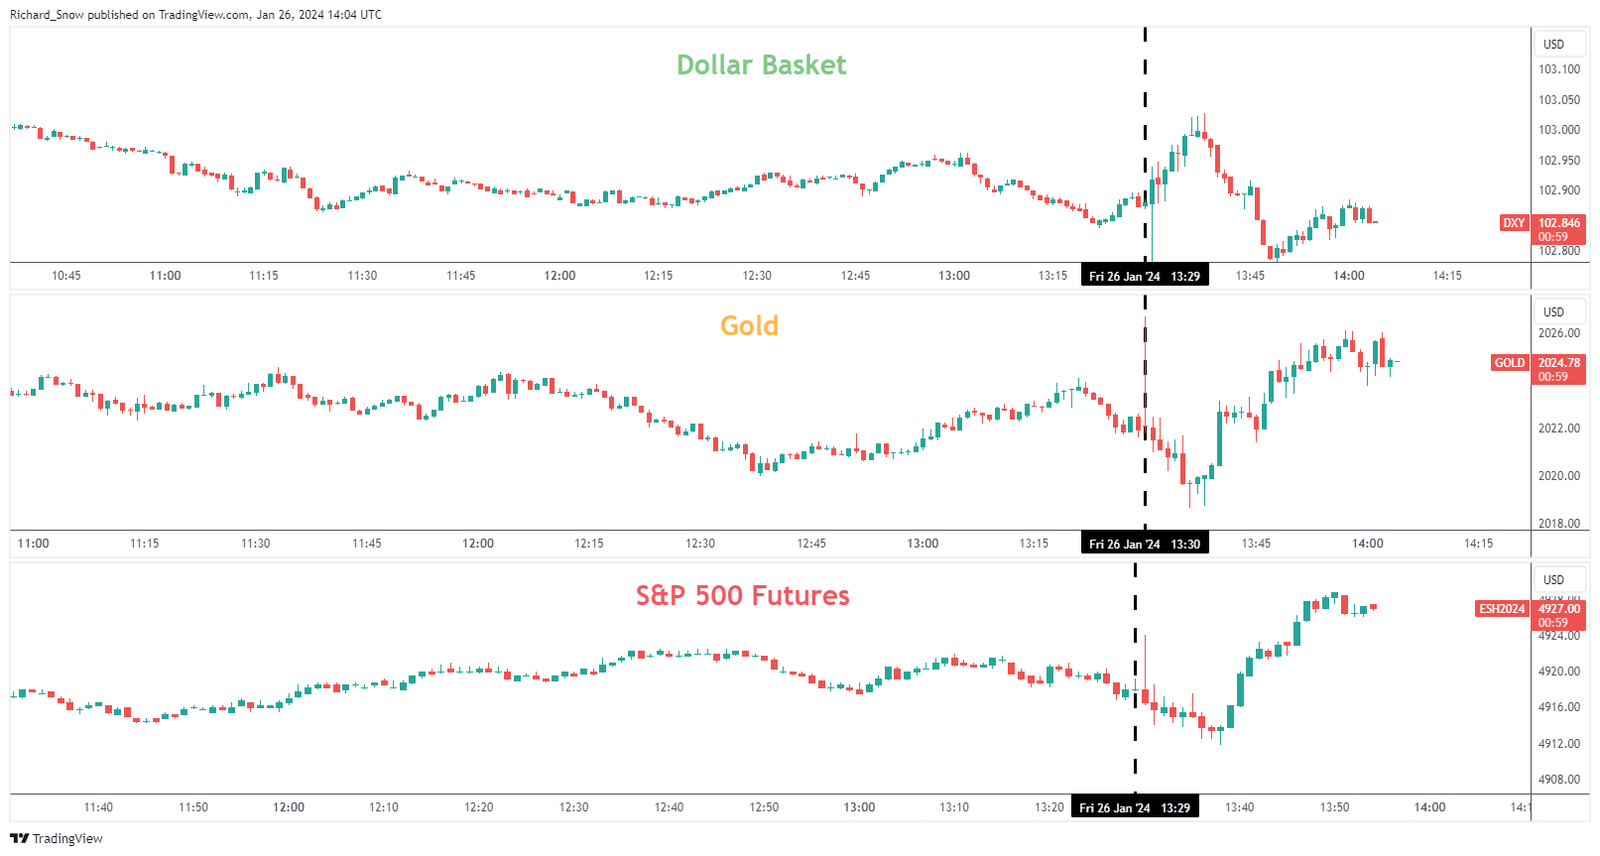Click the orange GOLD ticker tag
Screen dimensions: 1600x856
pyautogui.click(x=1509, y=363)
